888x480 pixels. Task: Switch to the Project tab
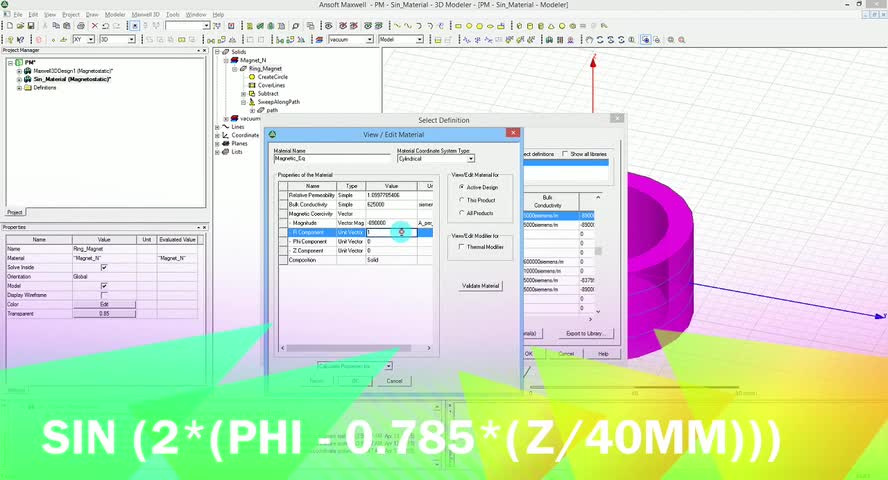pyautogui.click(x=15, y=212)
